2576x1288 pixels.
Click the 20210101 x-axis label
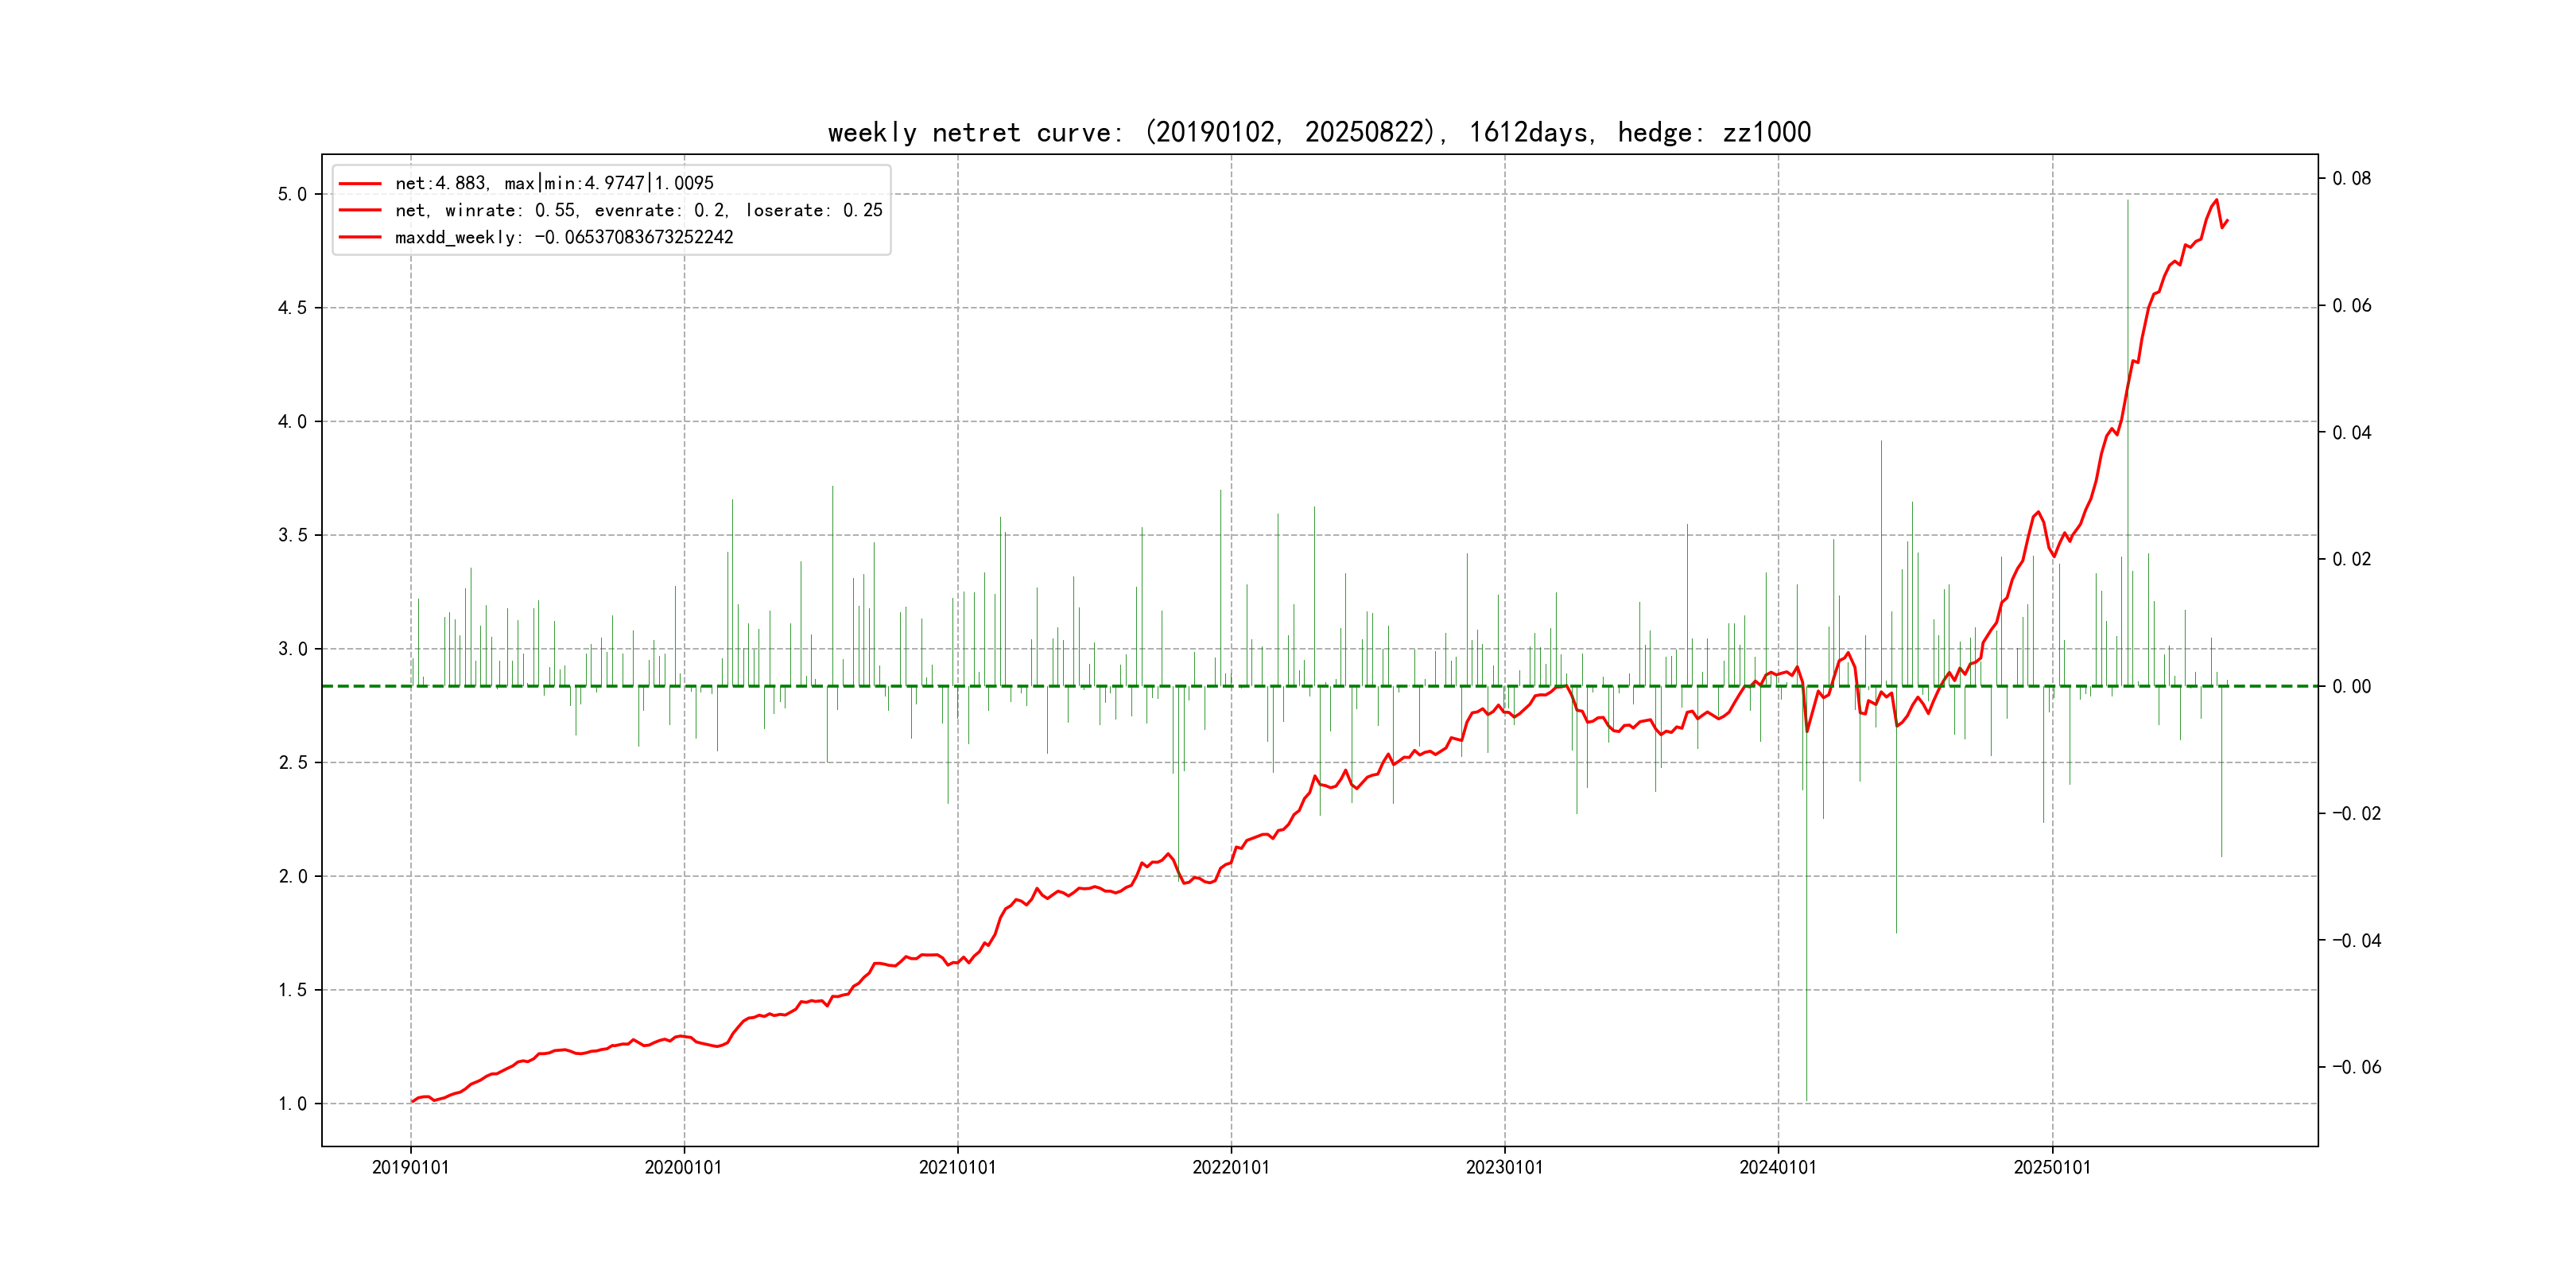click(957, 1167)
